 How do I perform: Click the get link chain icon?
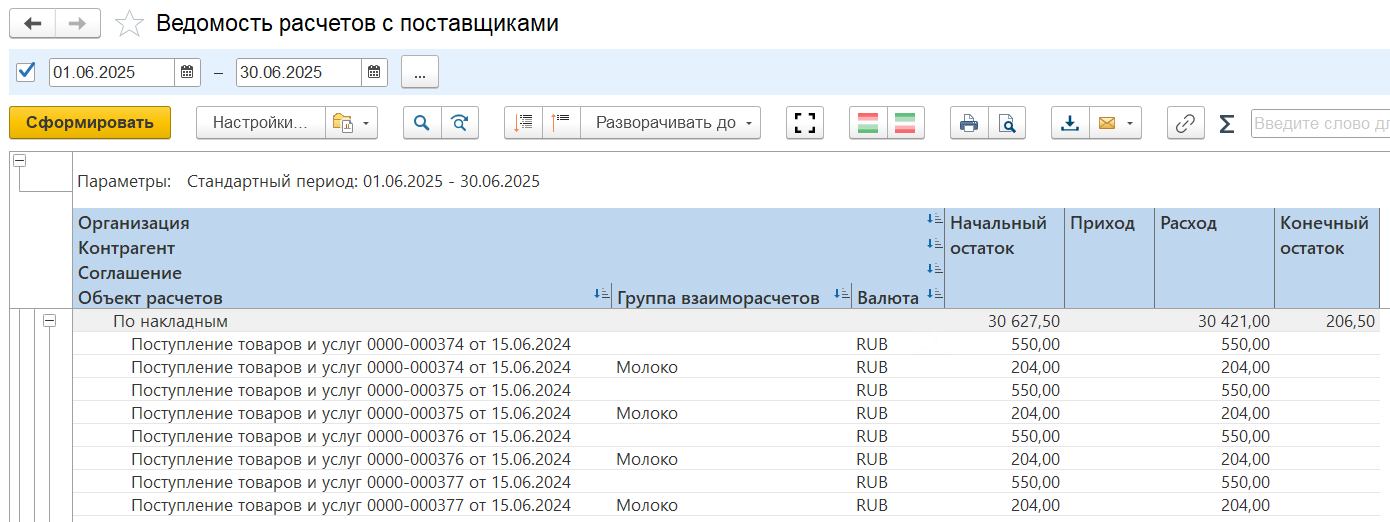click(1185, 123)
